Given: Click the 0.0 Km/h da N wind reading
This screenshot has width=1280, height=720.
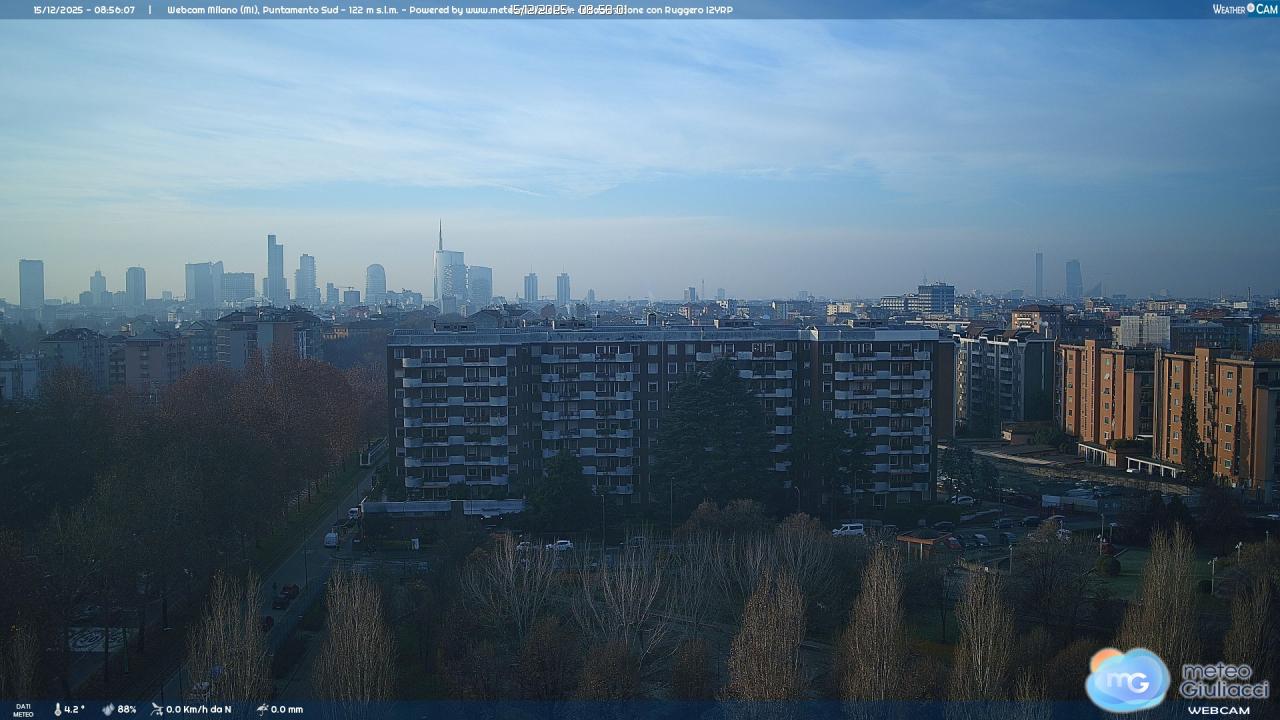Looking at the screenshot, I should pos(199,709).
